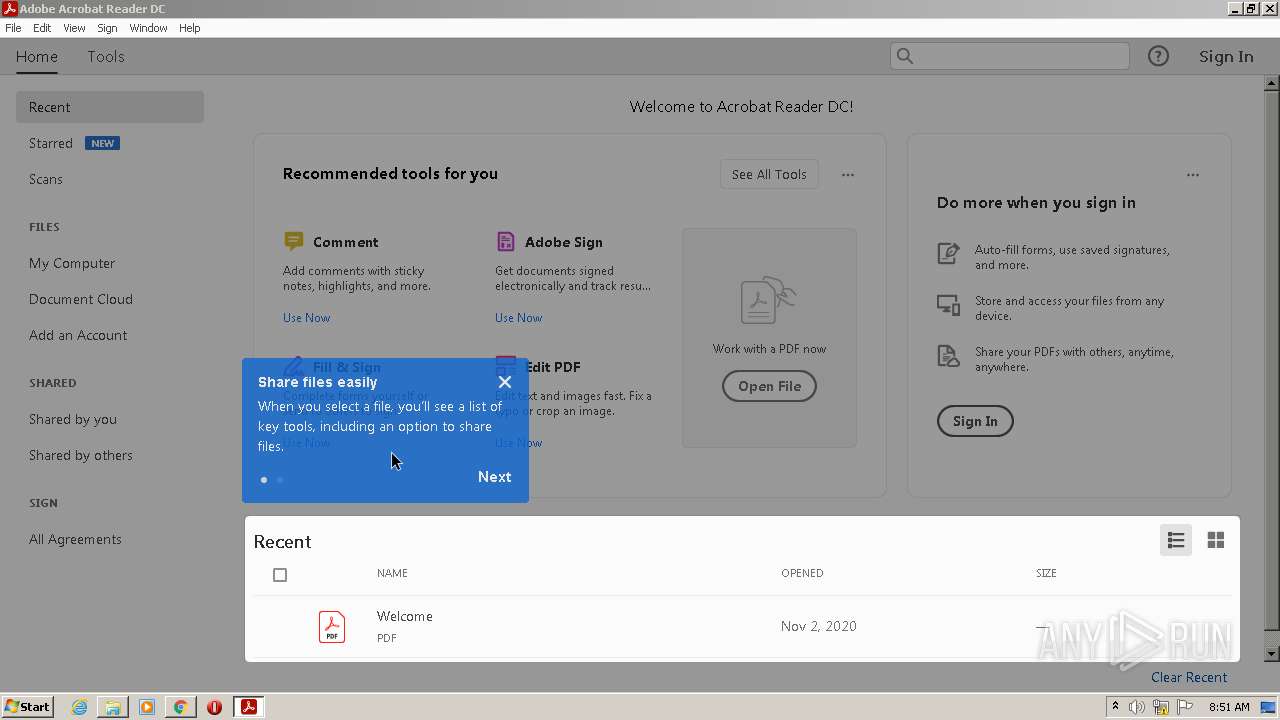Click the Open File button
The height and width of the screenshot is (720, 1280).
[x=769, y=386]
